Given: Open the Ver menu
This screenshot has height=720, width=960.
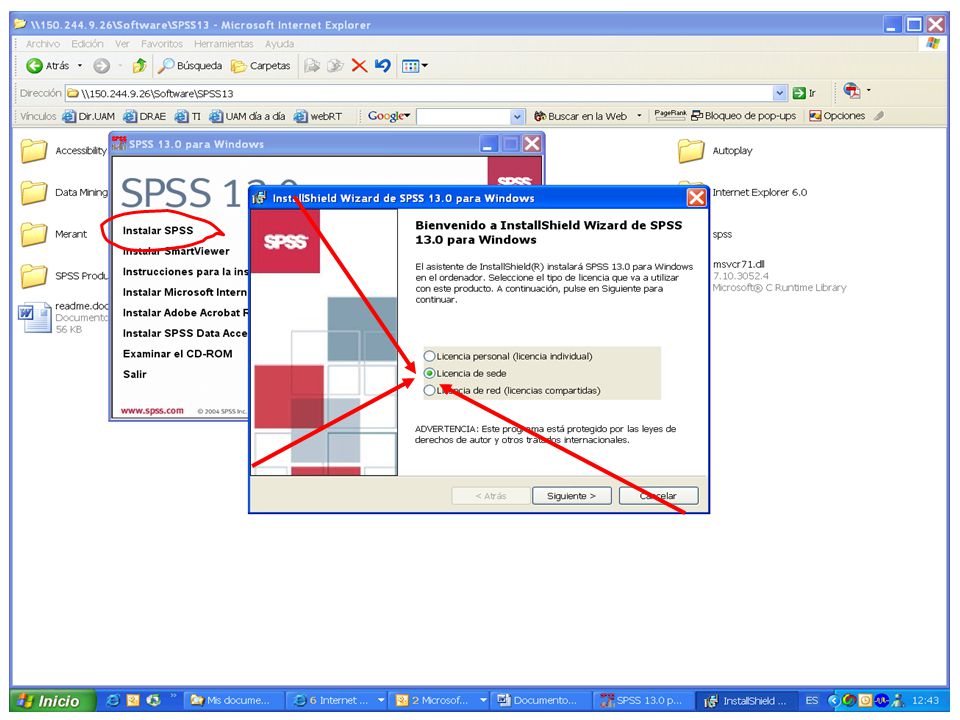Looking at the screenshot, I should [122, 43].
